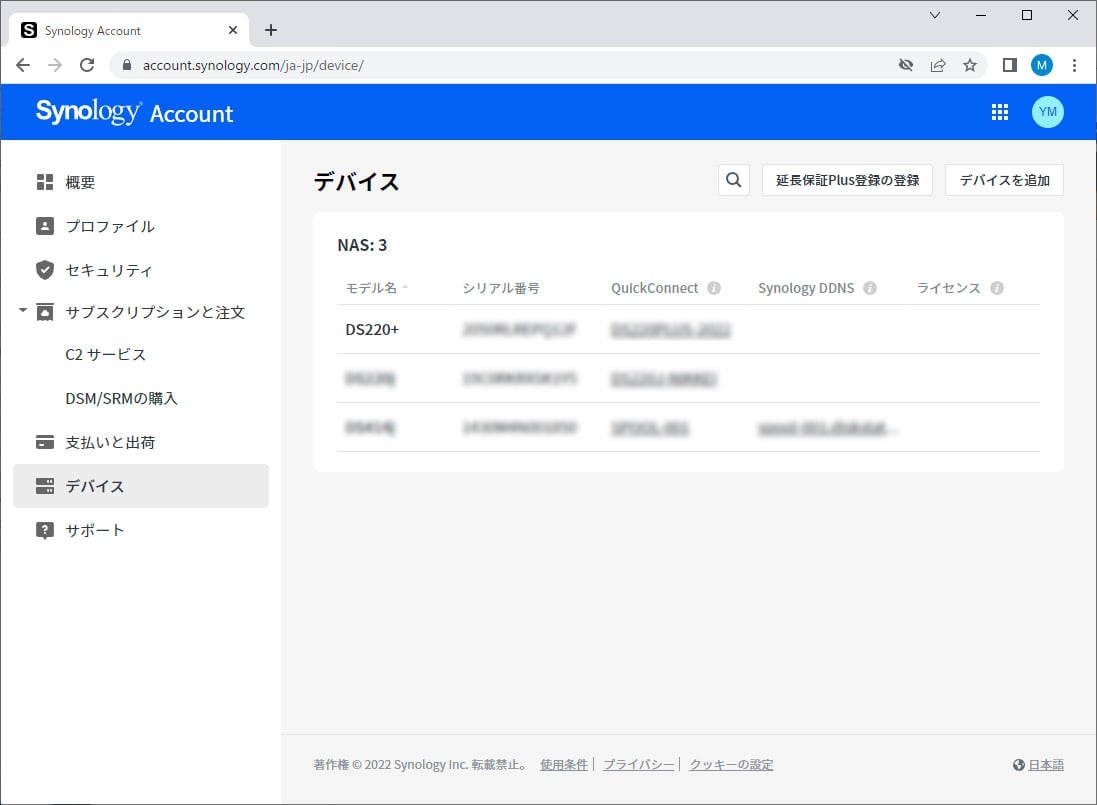Open プライバシー footer link
1097x805 pixels.
pos(638,764)
